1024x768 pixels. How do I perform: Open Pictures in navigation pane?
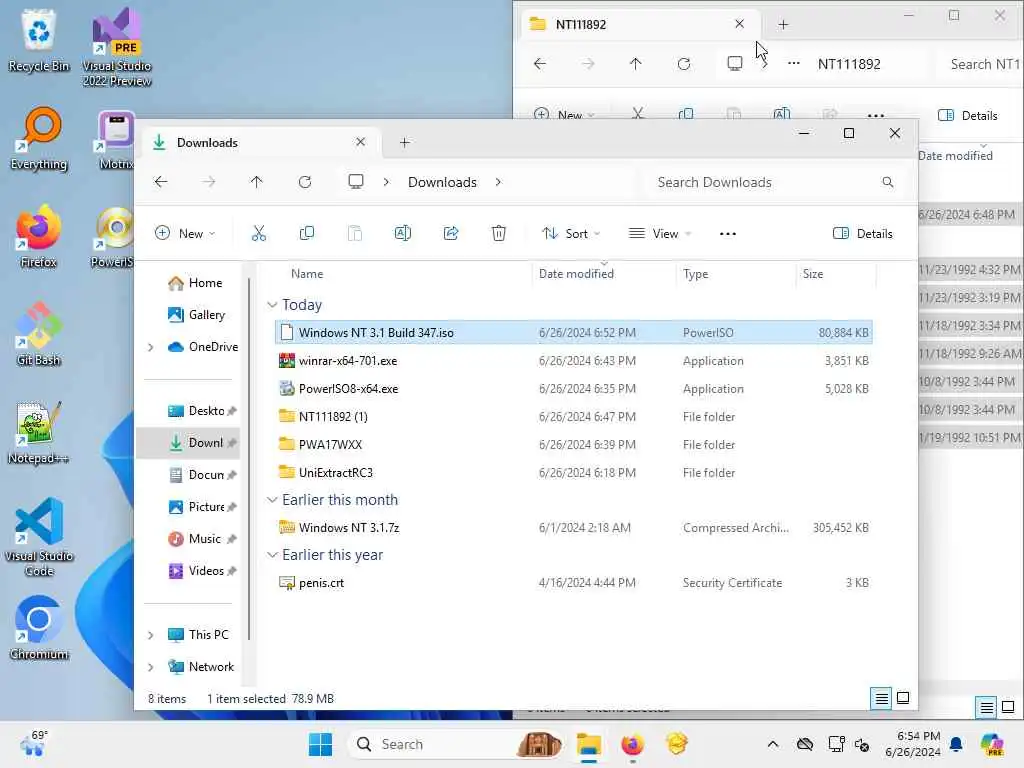coord(201,507)
